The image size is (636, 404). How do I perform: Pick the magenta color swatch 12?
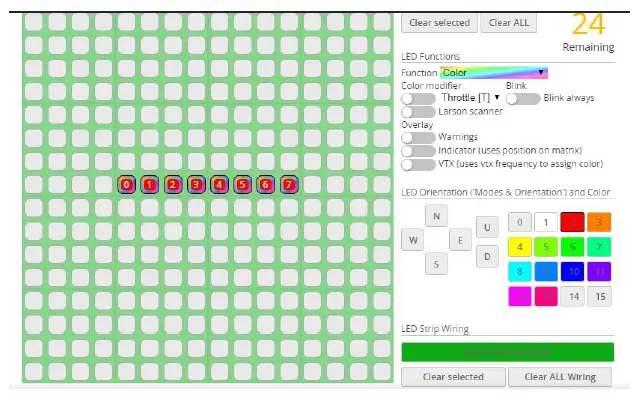click(520, 297)
